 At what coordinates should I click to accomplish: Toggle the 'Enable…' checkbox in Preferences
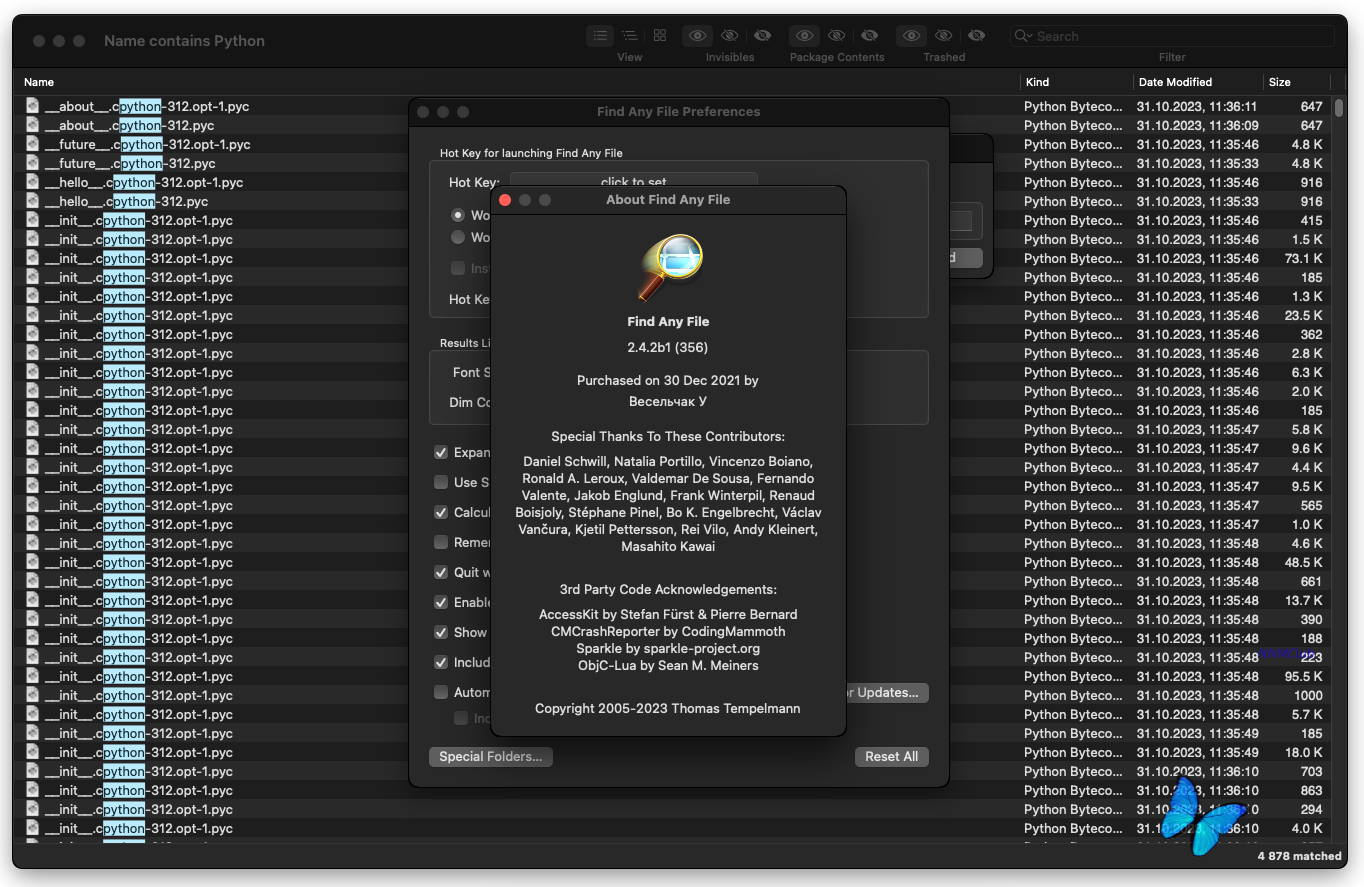tap(441, 602)
